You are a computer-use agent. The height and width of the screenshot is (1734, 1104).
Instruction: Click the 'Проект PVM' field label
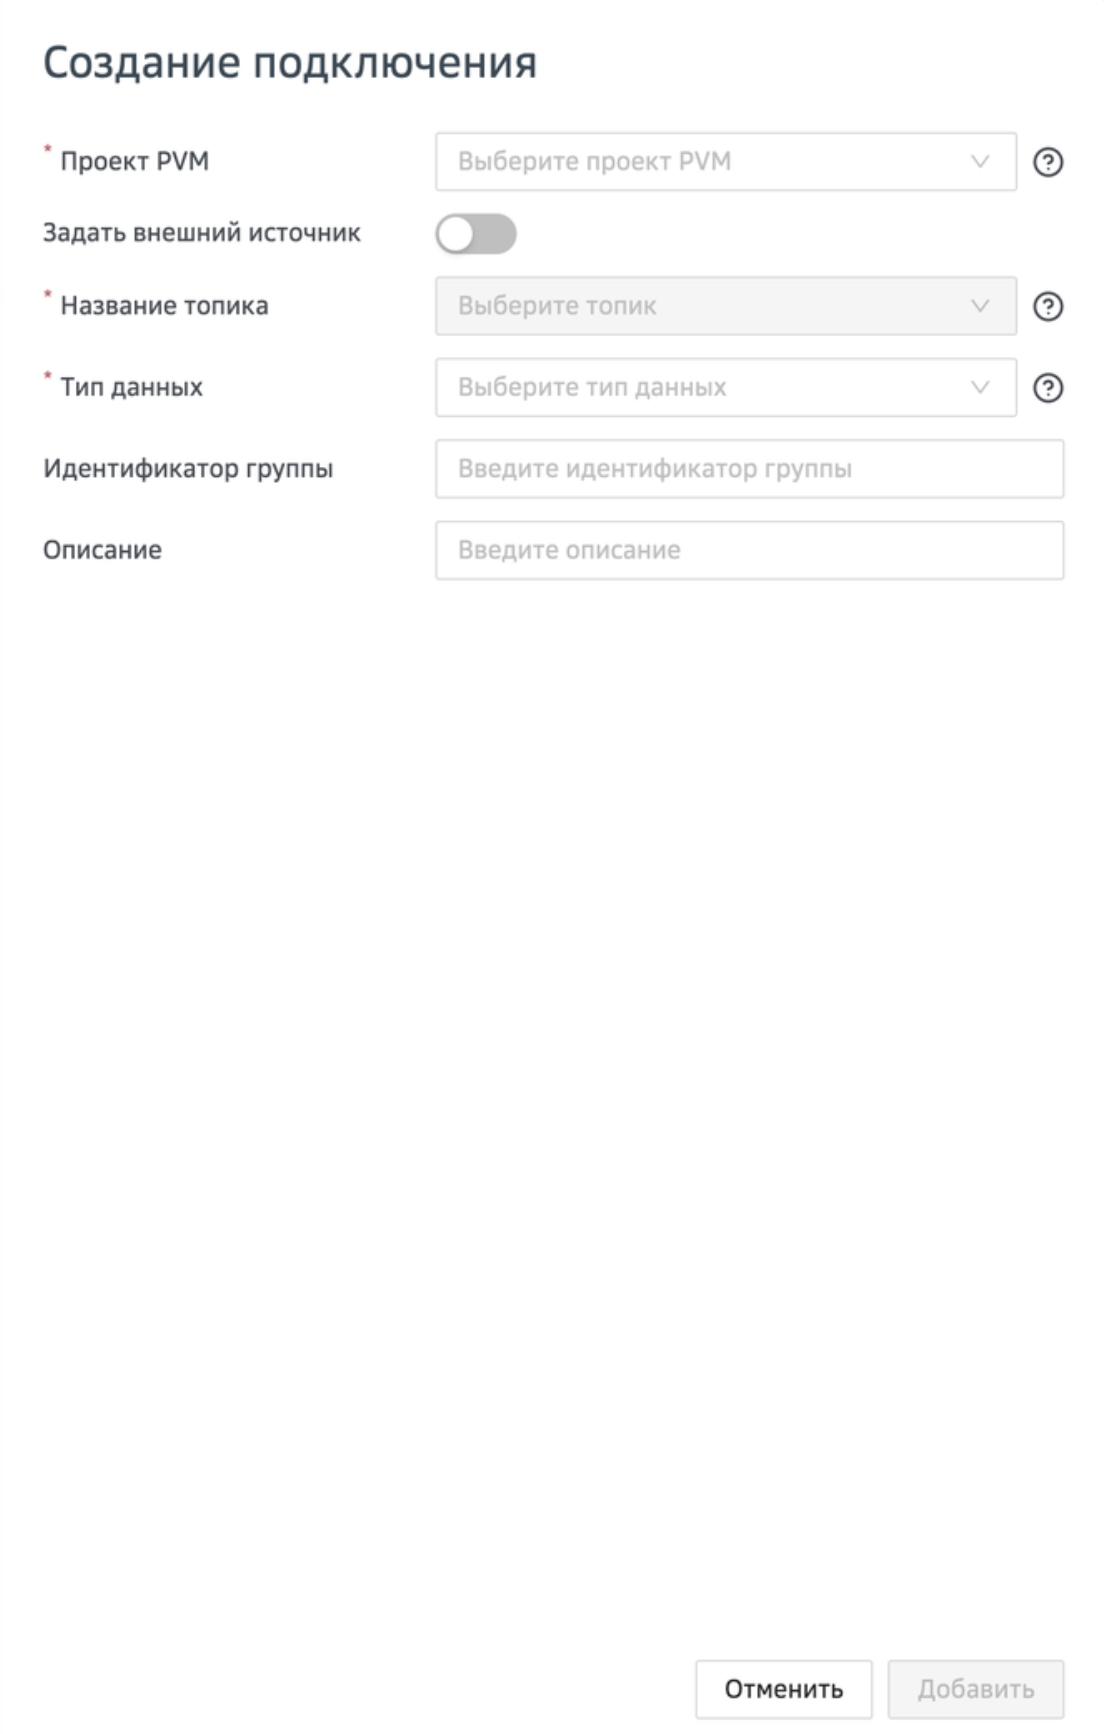pos(134,162)
